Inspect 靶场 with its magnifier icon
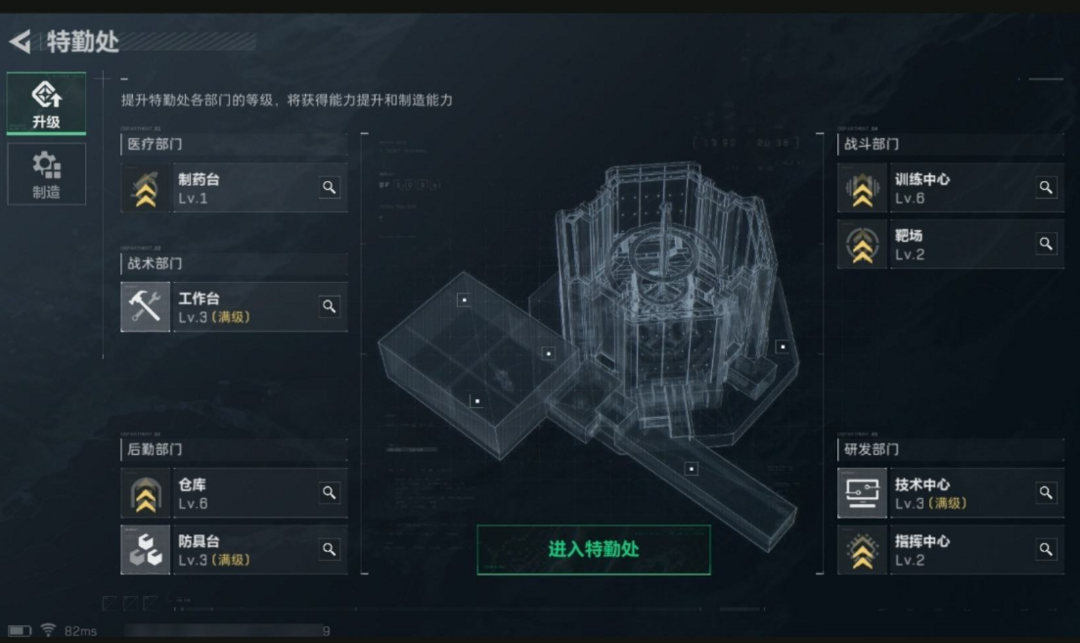The height and width of the screenshot is (643, 1080). point(1046,244)
